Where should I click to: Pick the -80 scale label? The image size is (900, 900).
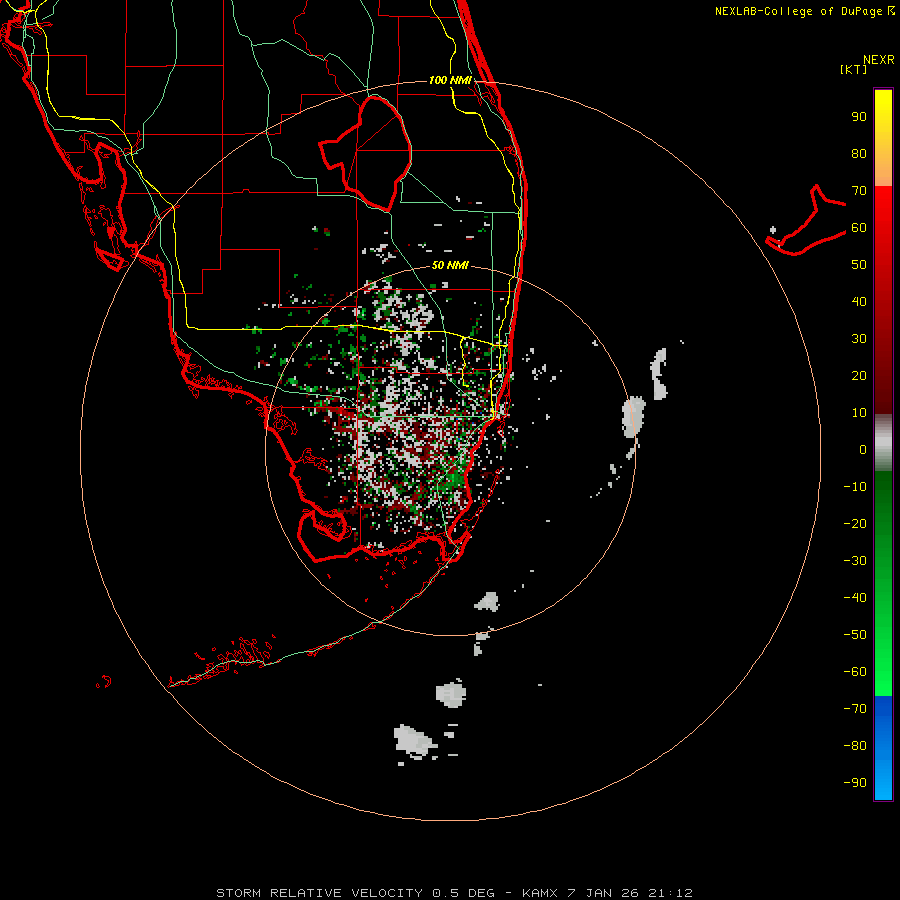pos(855,746)
